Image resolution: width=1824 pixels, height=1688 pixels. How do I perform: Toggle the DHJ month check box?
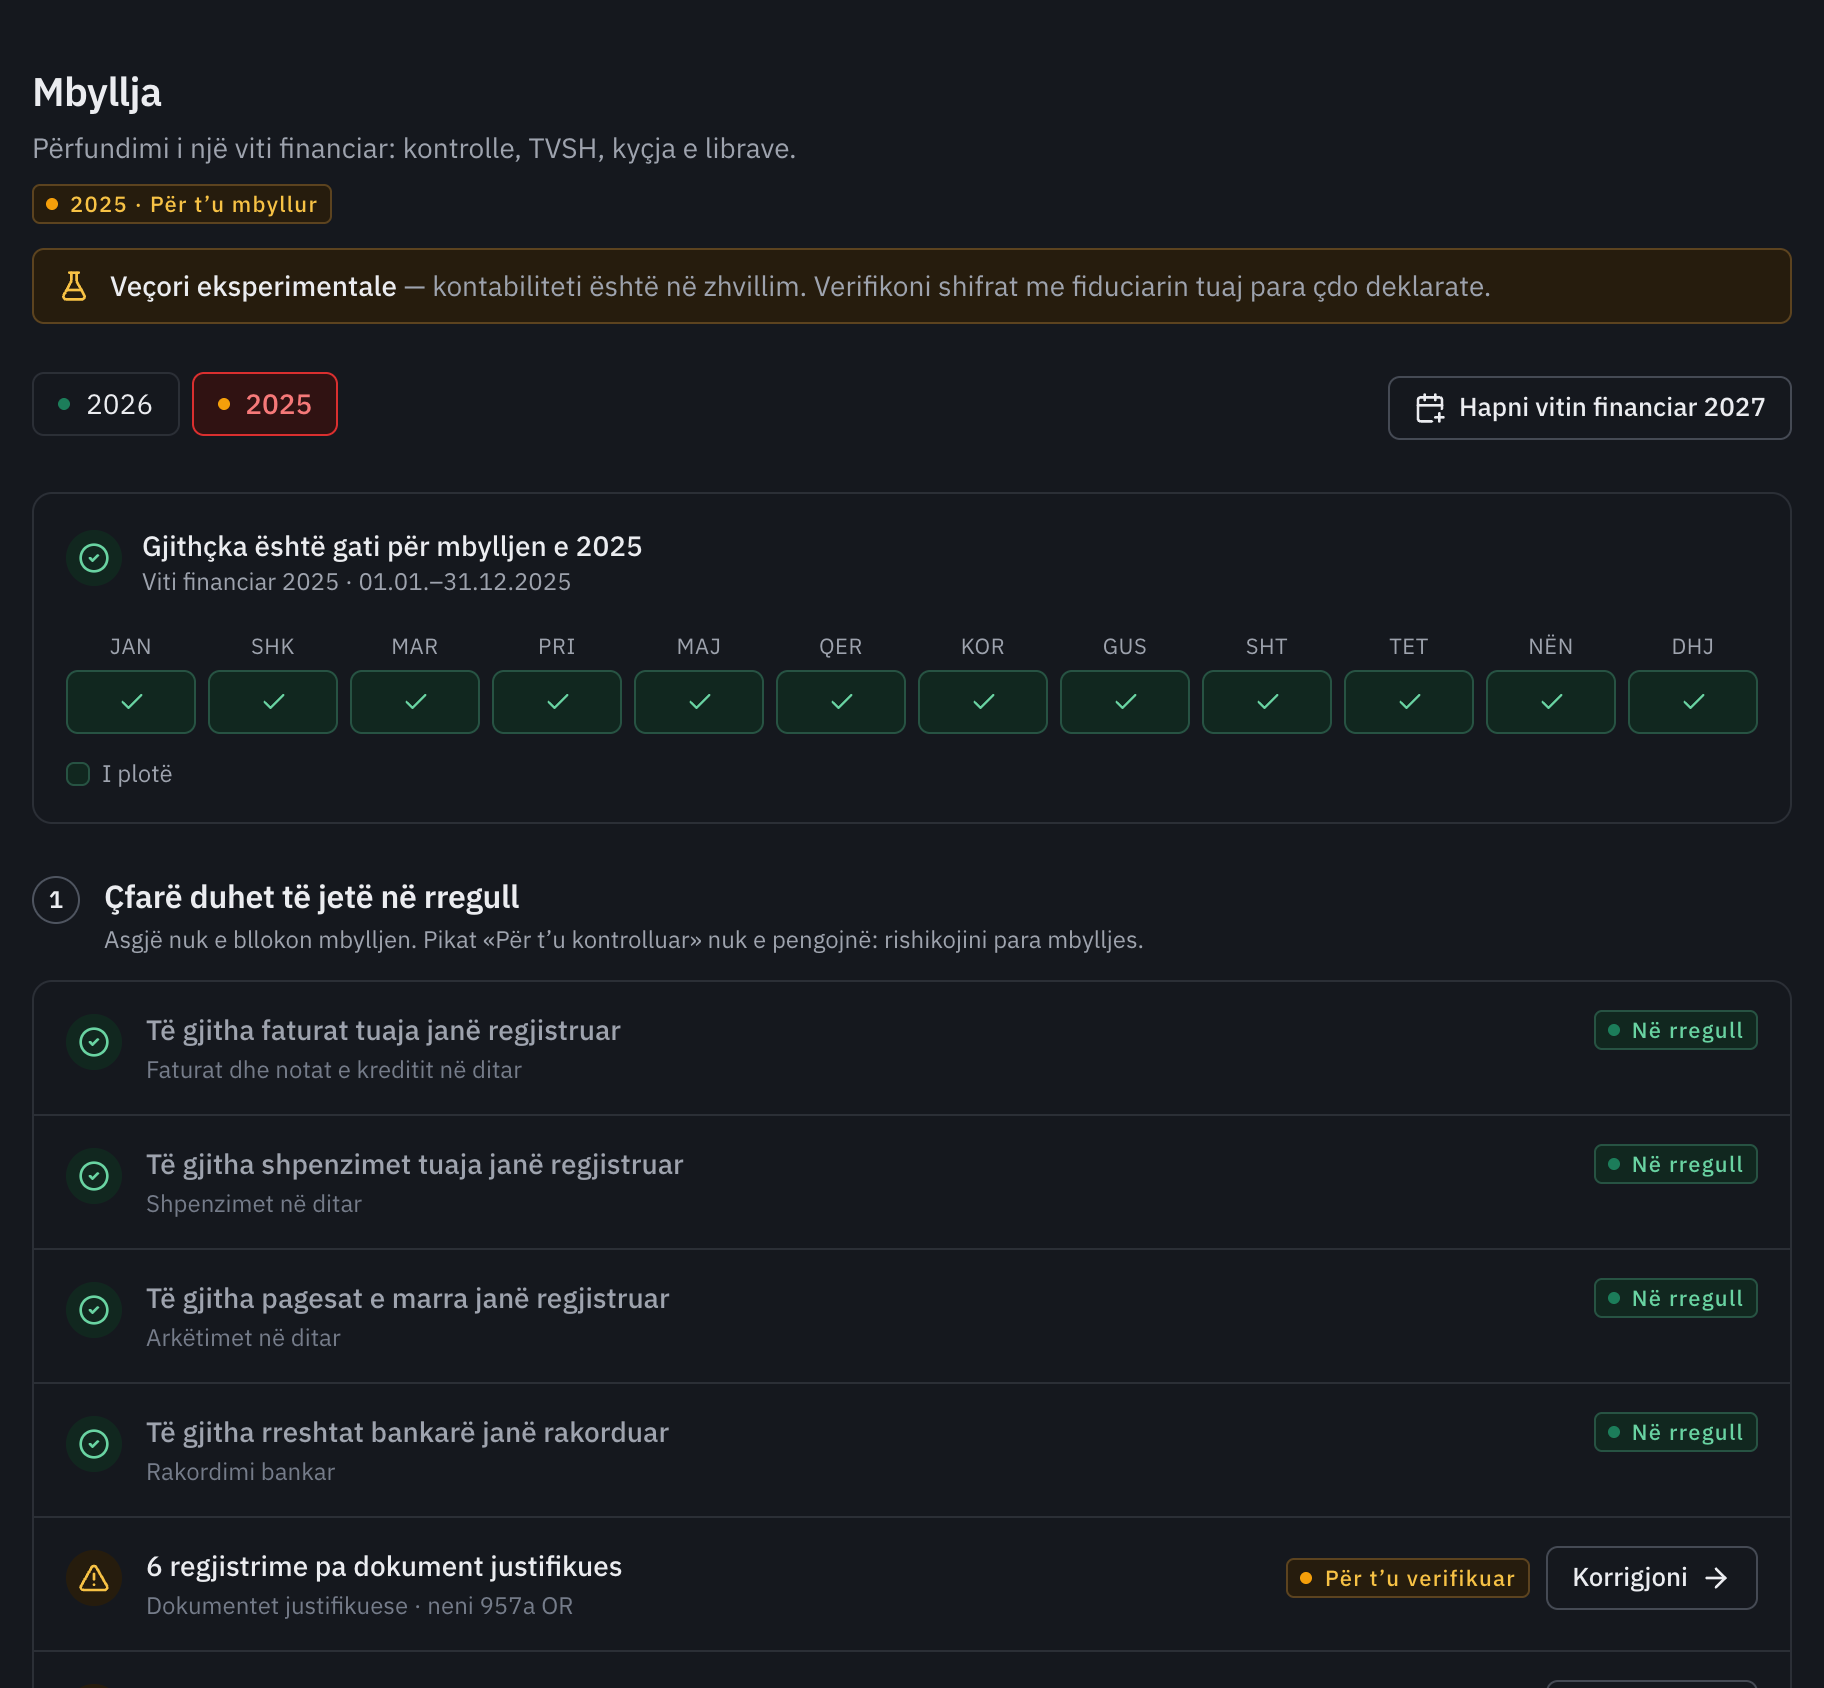click(x=1693, y=702)
